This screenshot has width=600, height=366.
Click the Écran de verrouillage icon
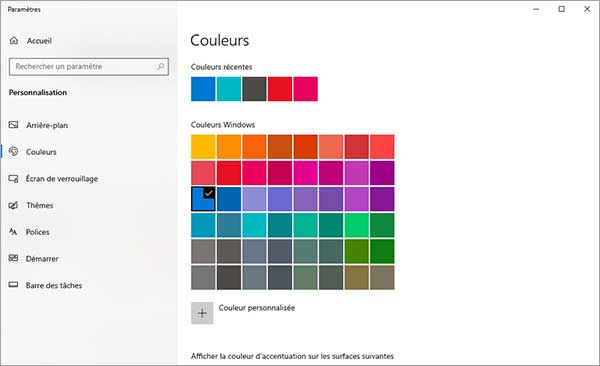pyautogui.click(x=13, y=178)
